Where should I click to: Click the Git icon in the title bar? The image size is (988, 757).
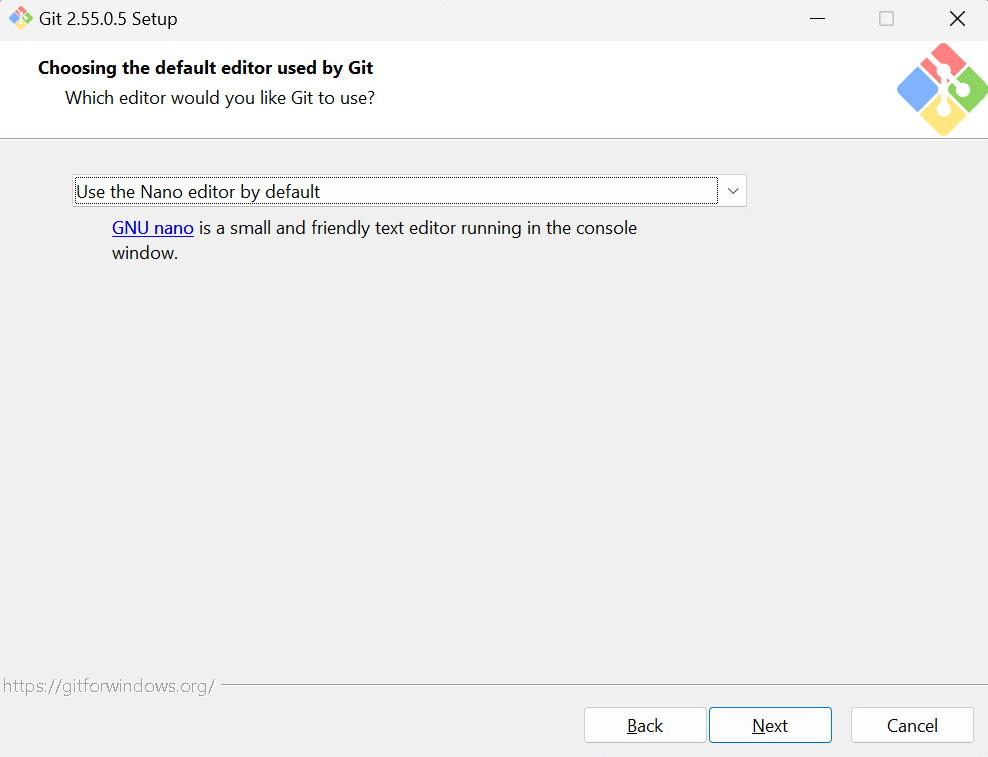click(x=20, y=18)
